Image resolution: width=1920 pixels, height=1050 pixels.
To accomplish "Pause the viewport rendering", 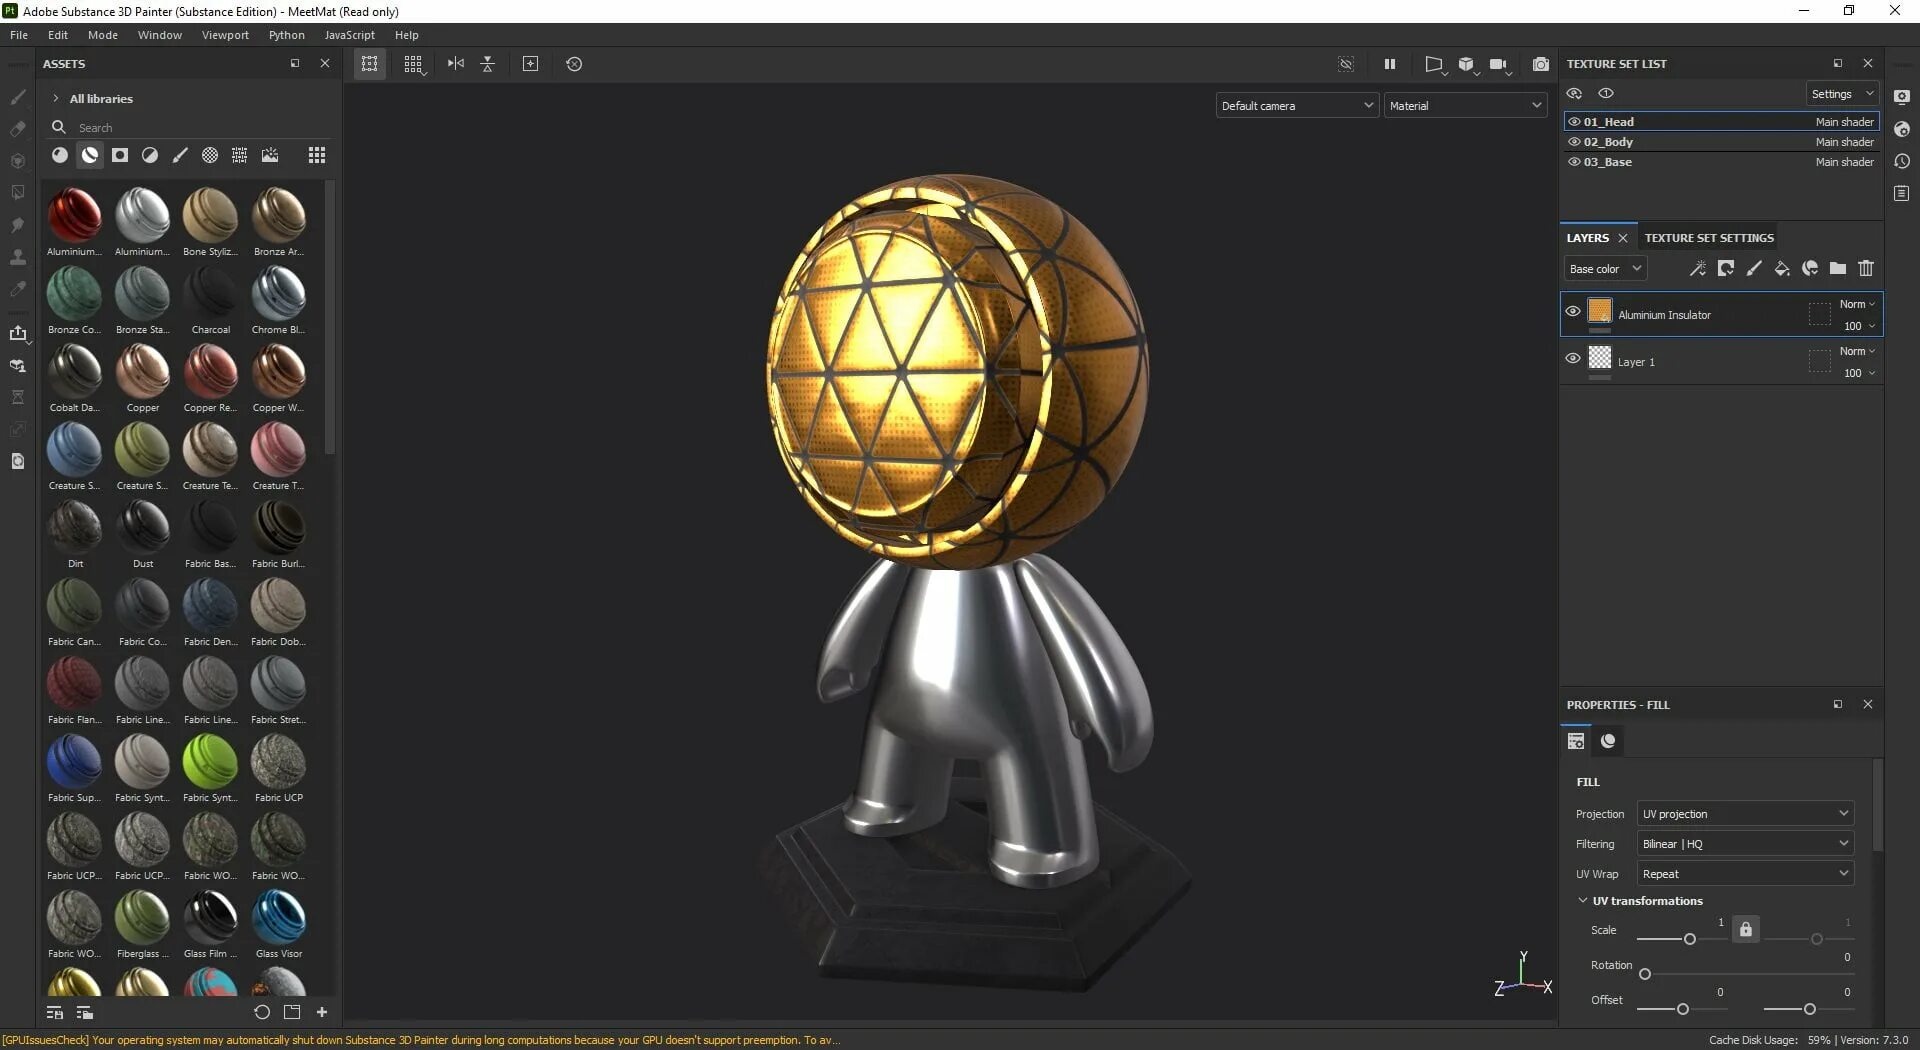I will point(1389,63).
